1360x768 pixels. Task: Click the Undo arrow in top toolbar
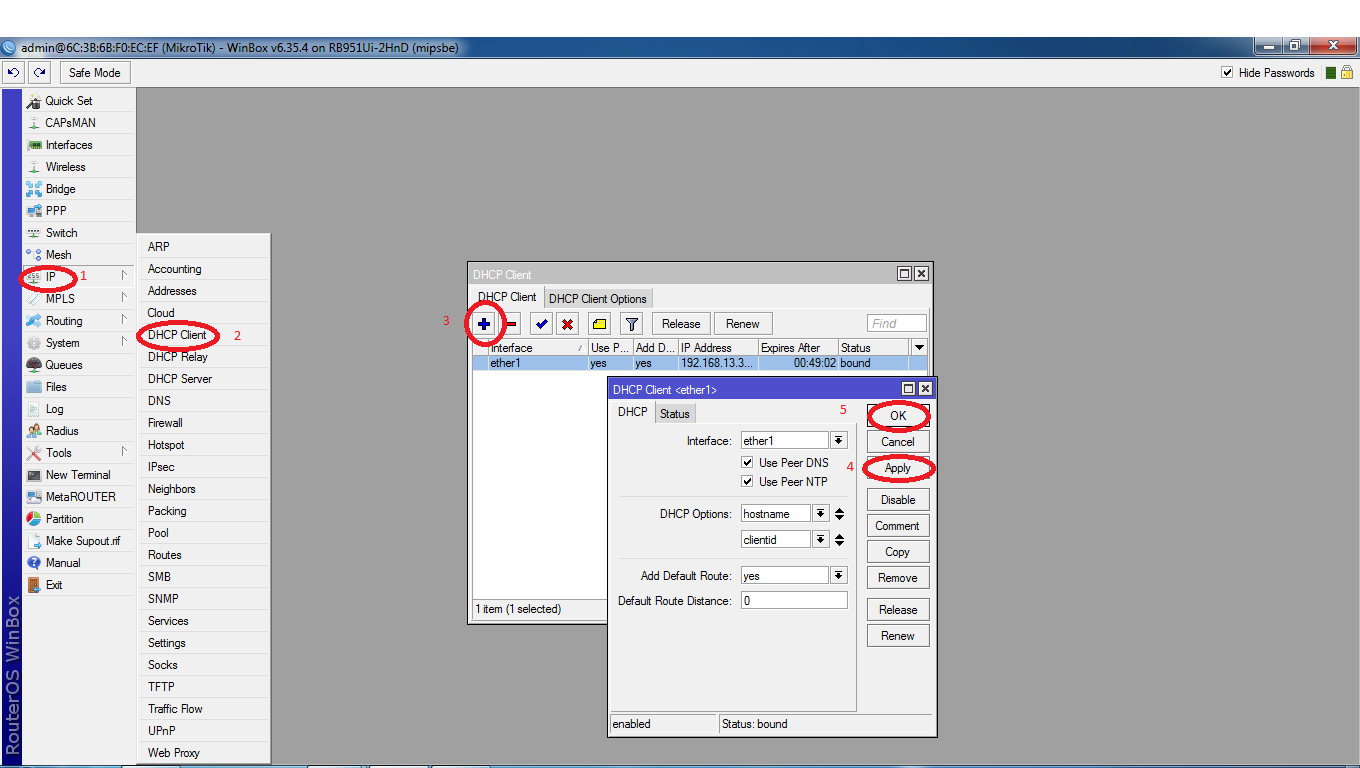point(14,72)
